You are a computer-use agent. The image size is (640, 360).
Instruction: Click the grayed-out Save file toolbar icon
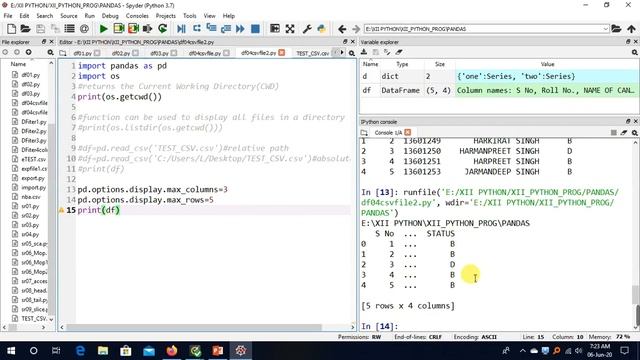click(40, 29)
